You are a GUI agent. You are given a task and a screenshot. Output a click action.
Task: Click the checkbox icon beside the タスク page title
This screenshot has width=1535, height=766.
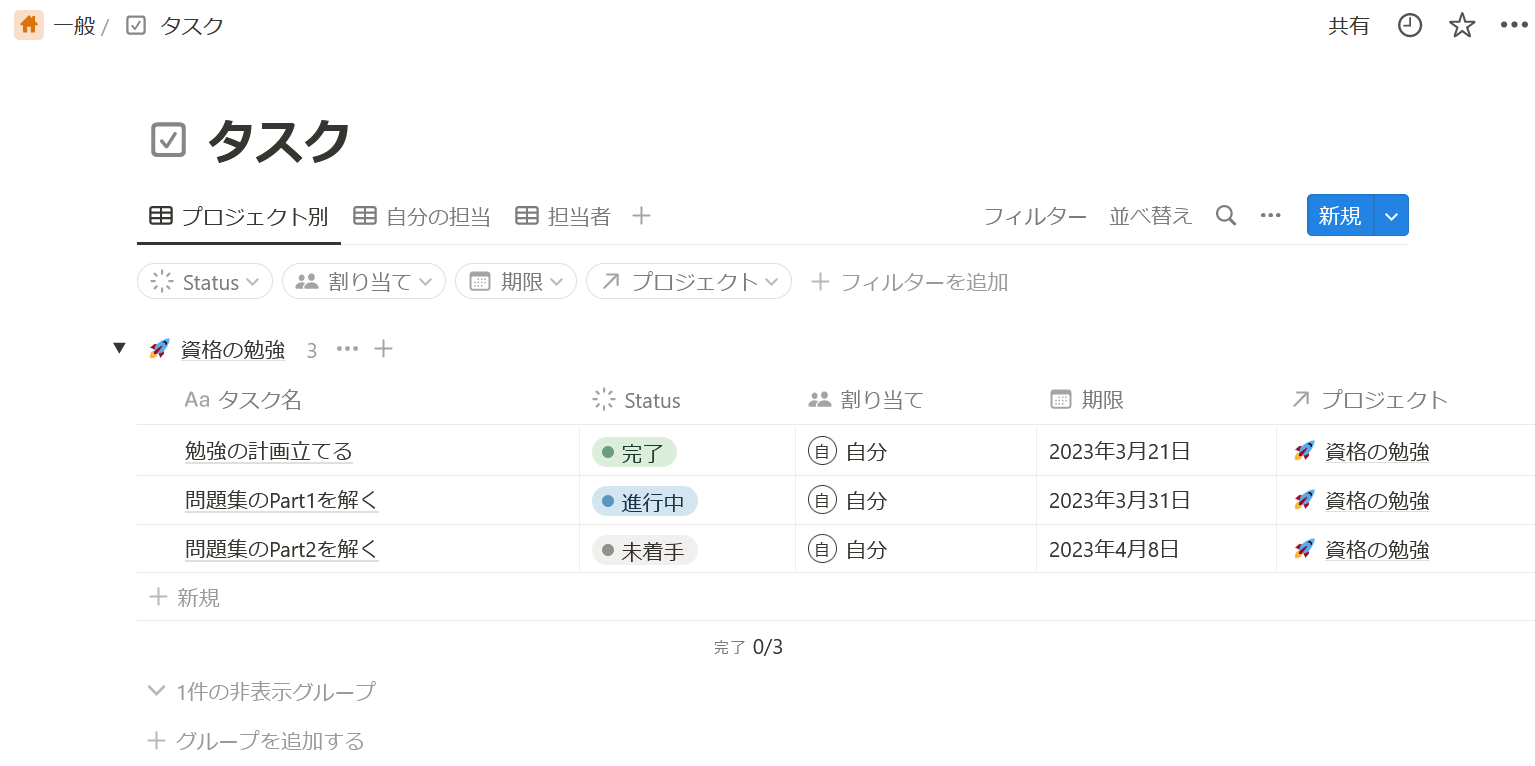click(168, 139)
